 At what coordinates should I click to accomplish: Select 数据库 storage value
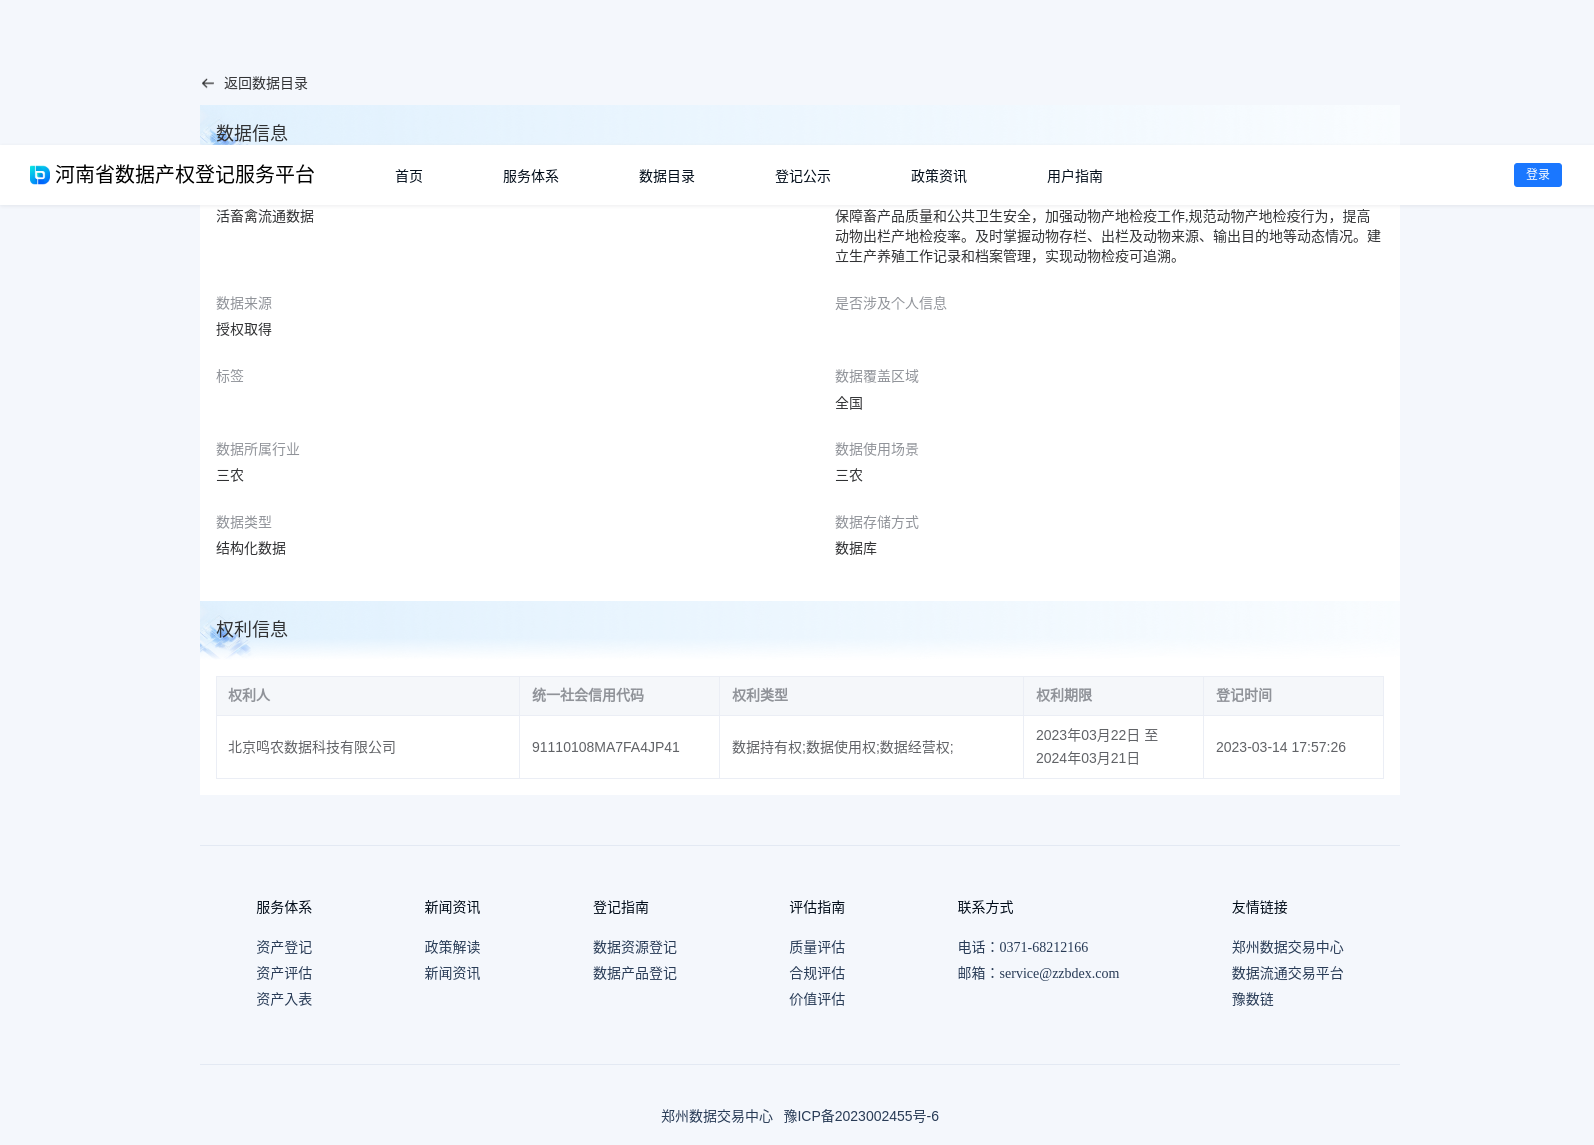point(856,548)
